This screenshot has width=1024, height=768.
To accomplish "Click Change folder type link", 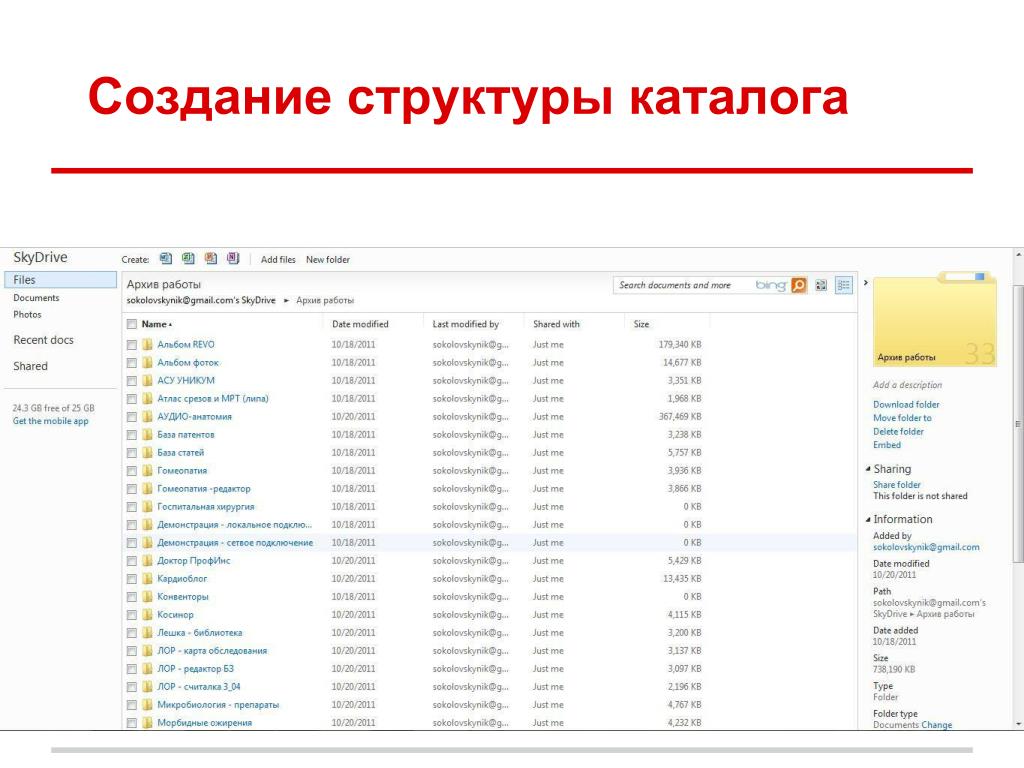I will click(x=936, y=724).
